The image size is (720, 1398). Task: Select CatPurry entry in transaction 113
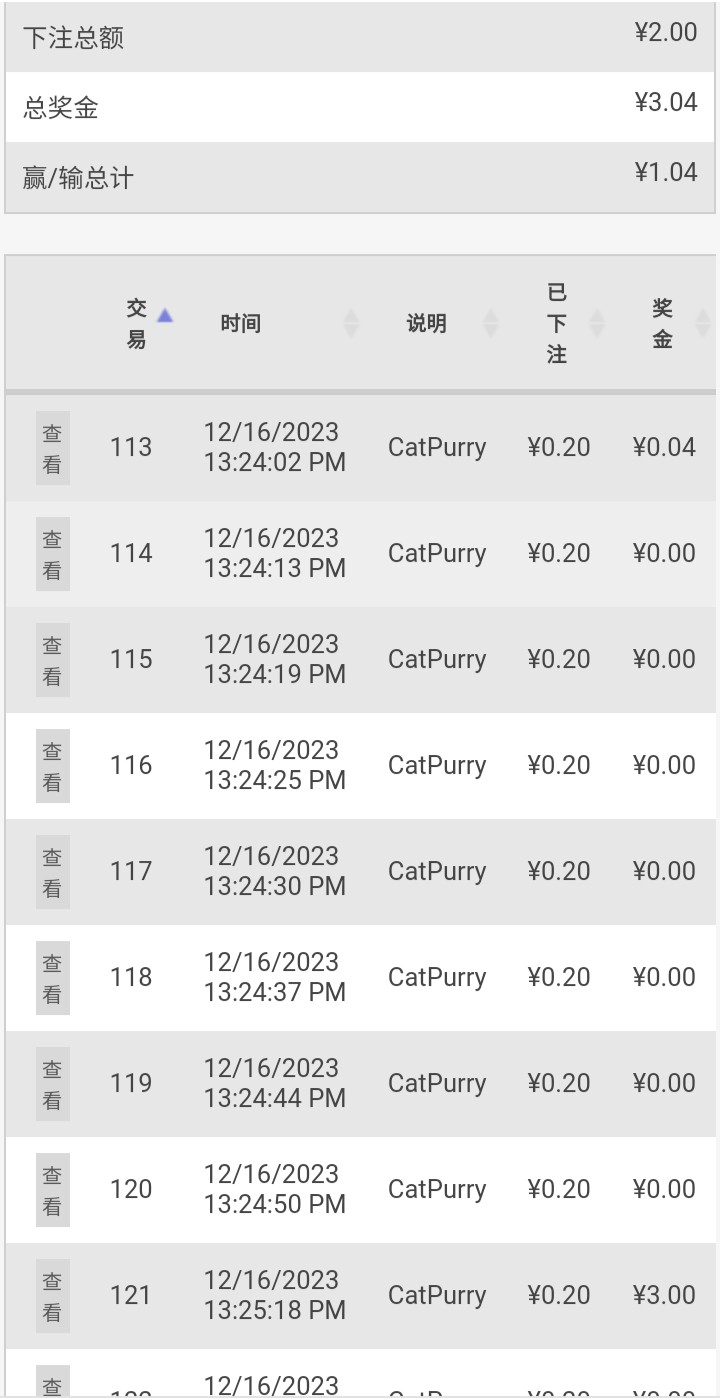coord(437,447)
